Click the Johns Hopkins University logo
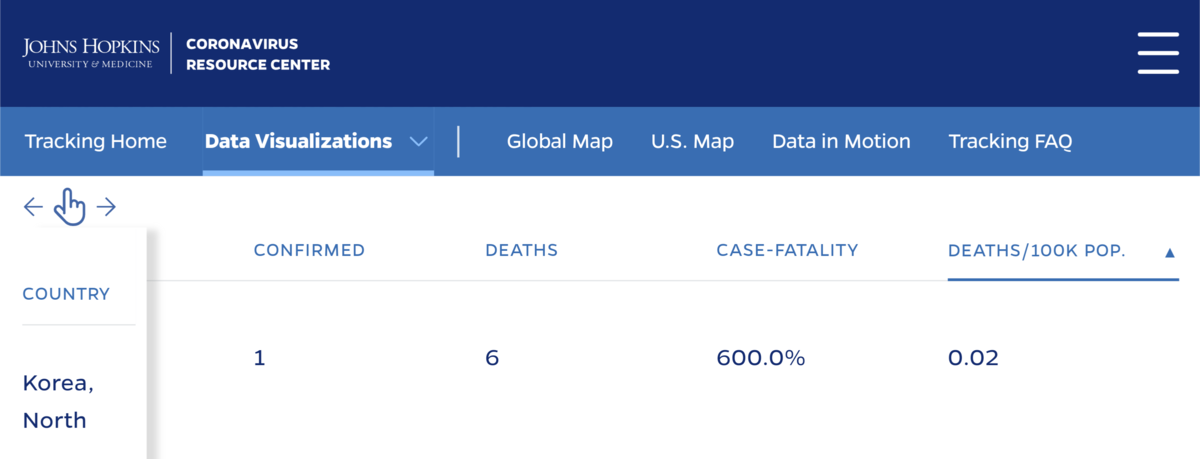The width and height of the screenshot is (1200, 459). pyautogui.click(x=91, y=53)
